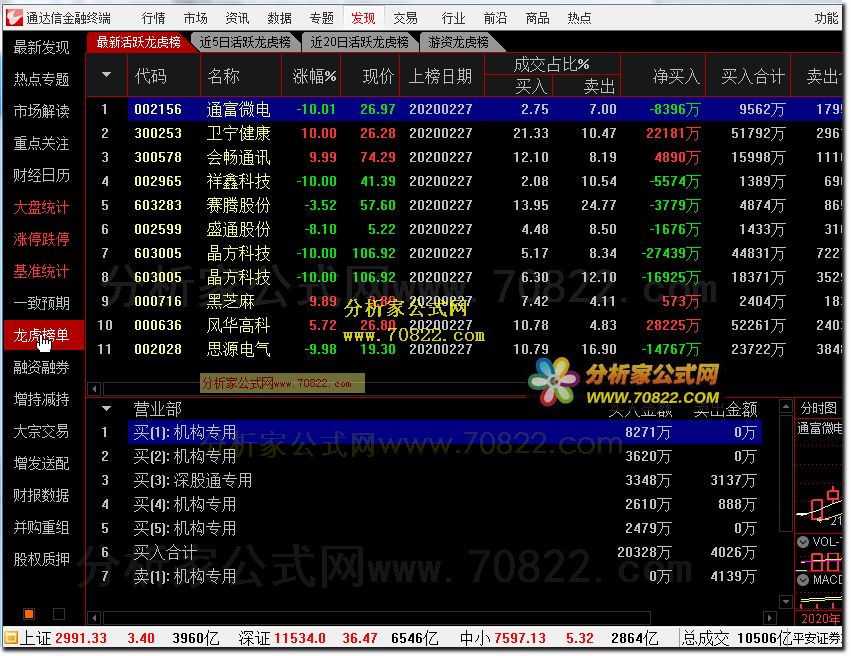Select the 祥鑫科技 stock row
Viewport: 851px width, 656px height.
[467, 181]
